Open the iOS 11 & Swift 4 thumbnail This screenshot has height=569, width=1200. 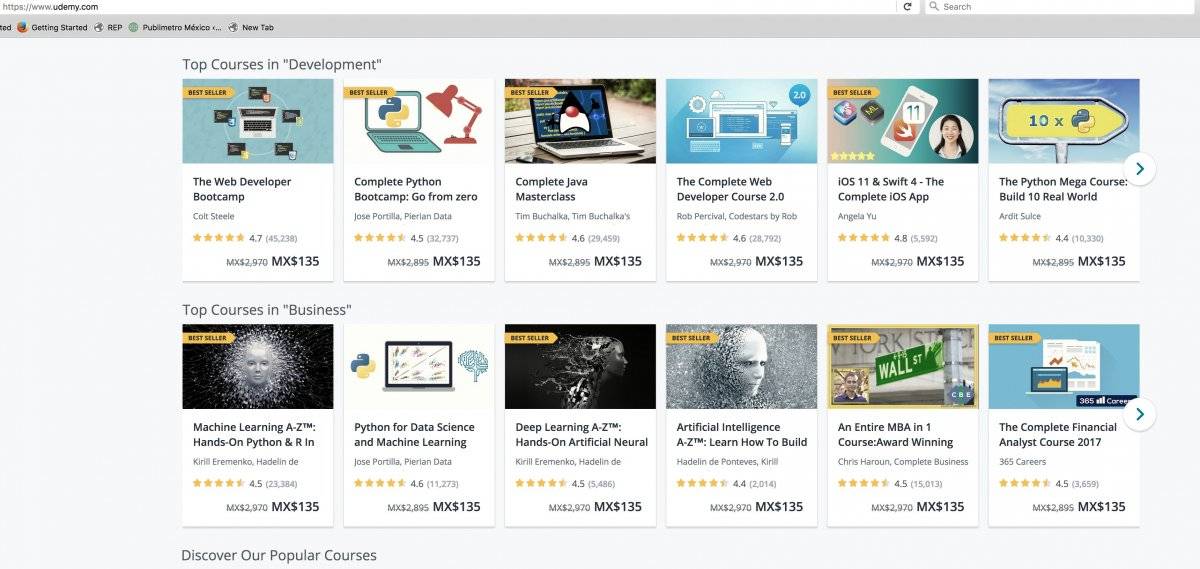(x=903, y=121)
